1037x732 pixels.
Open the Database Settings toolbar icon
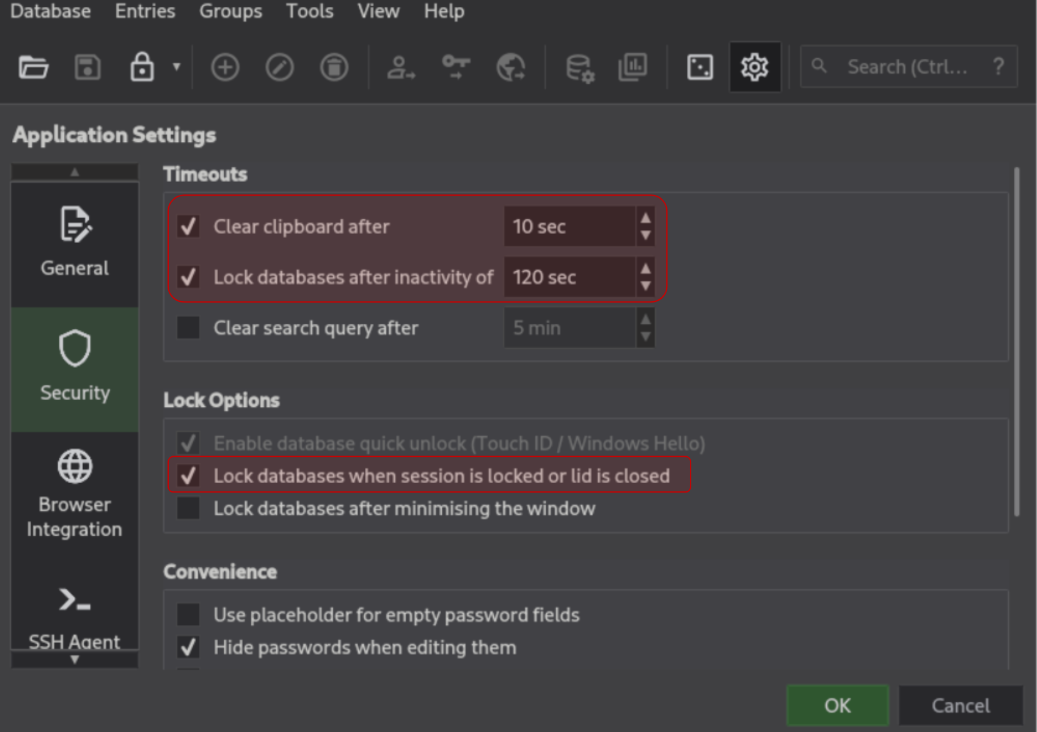click(579, 68)
